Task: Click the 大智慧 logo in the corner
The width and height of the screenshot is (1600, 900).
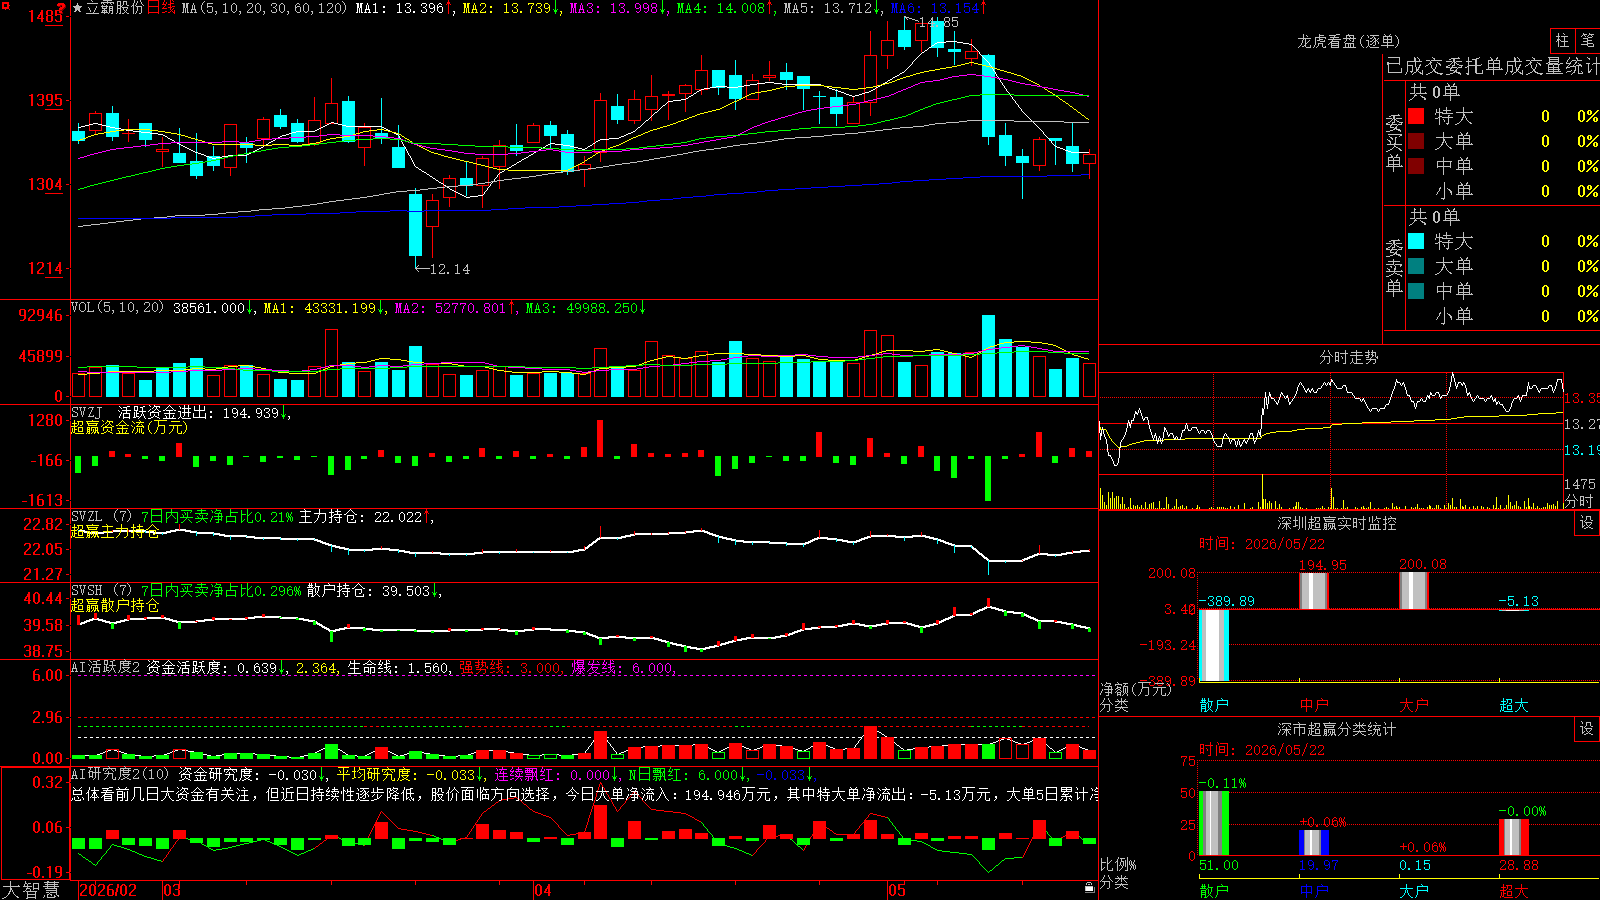Action: click(31, 890)
